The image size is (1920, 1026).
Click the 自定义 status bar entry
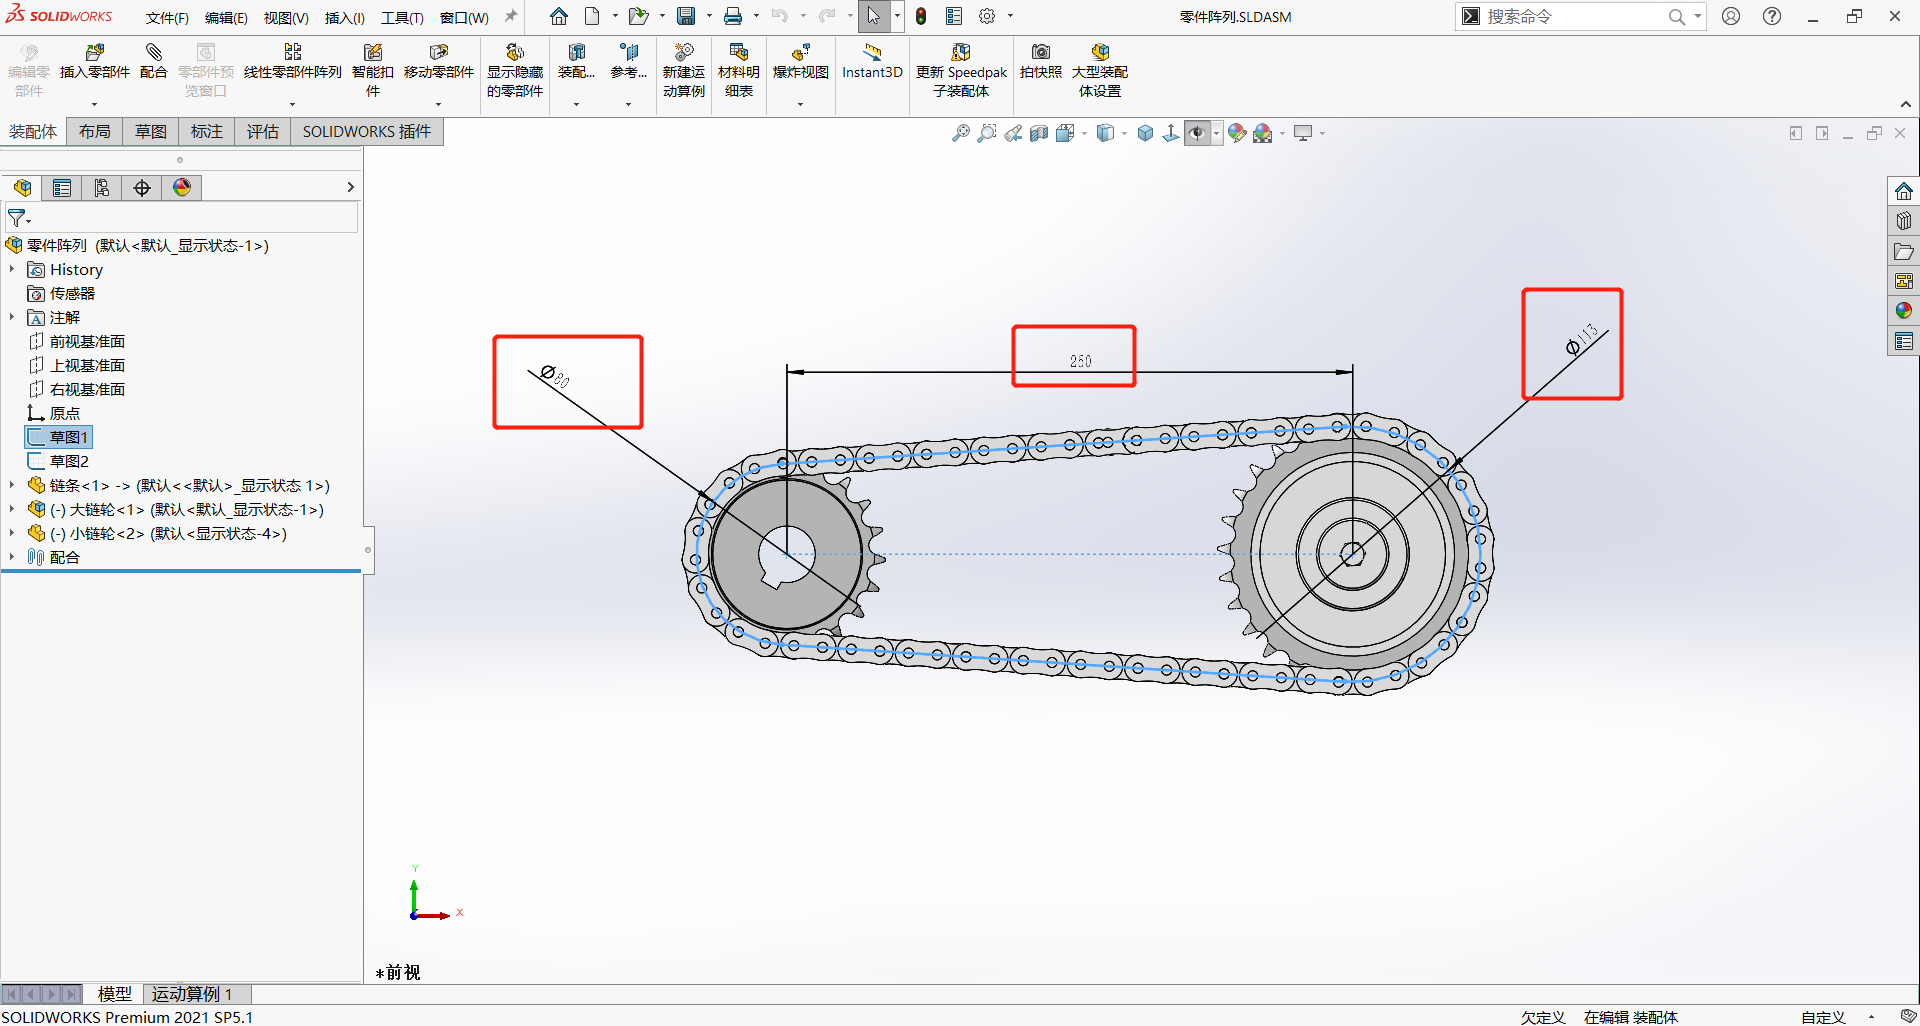pyautogui.click(x=1823, y=1017)
